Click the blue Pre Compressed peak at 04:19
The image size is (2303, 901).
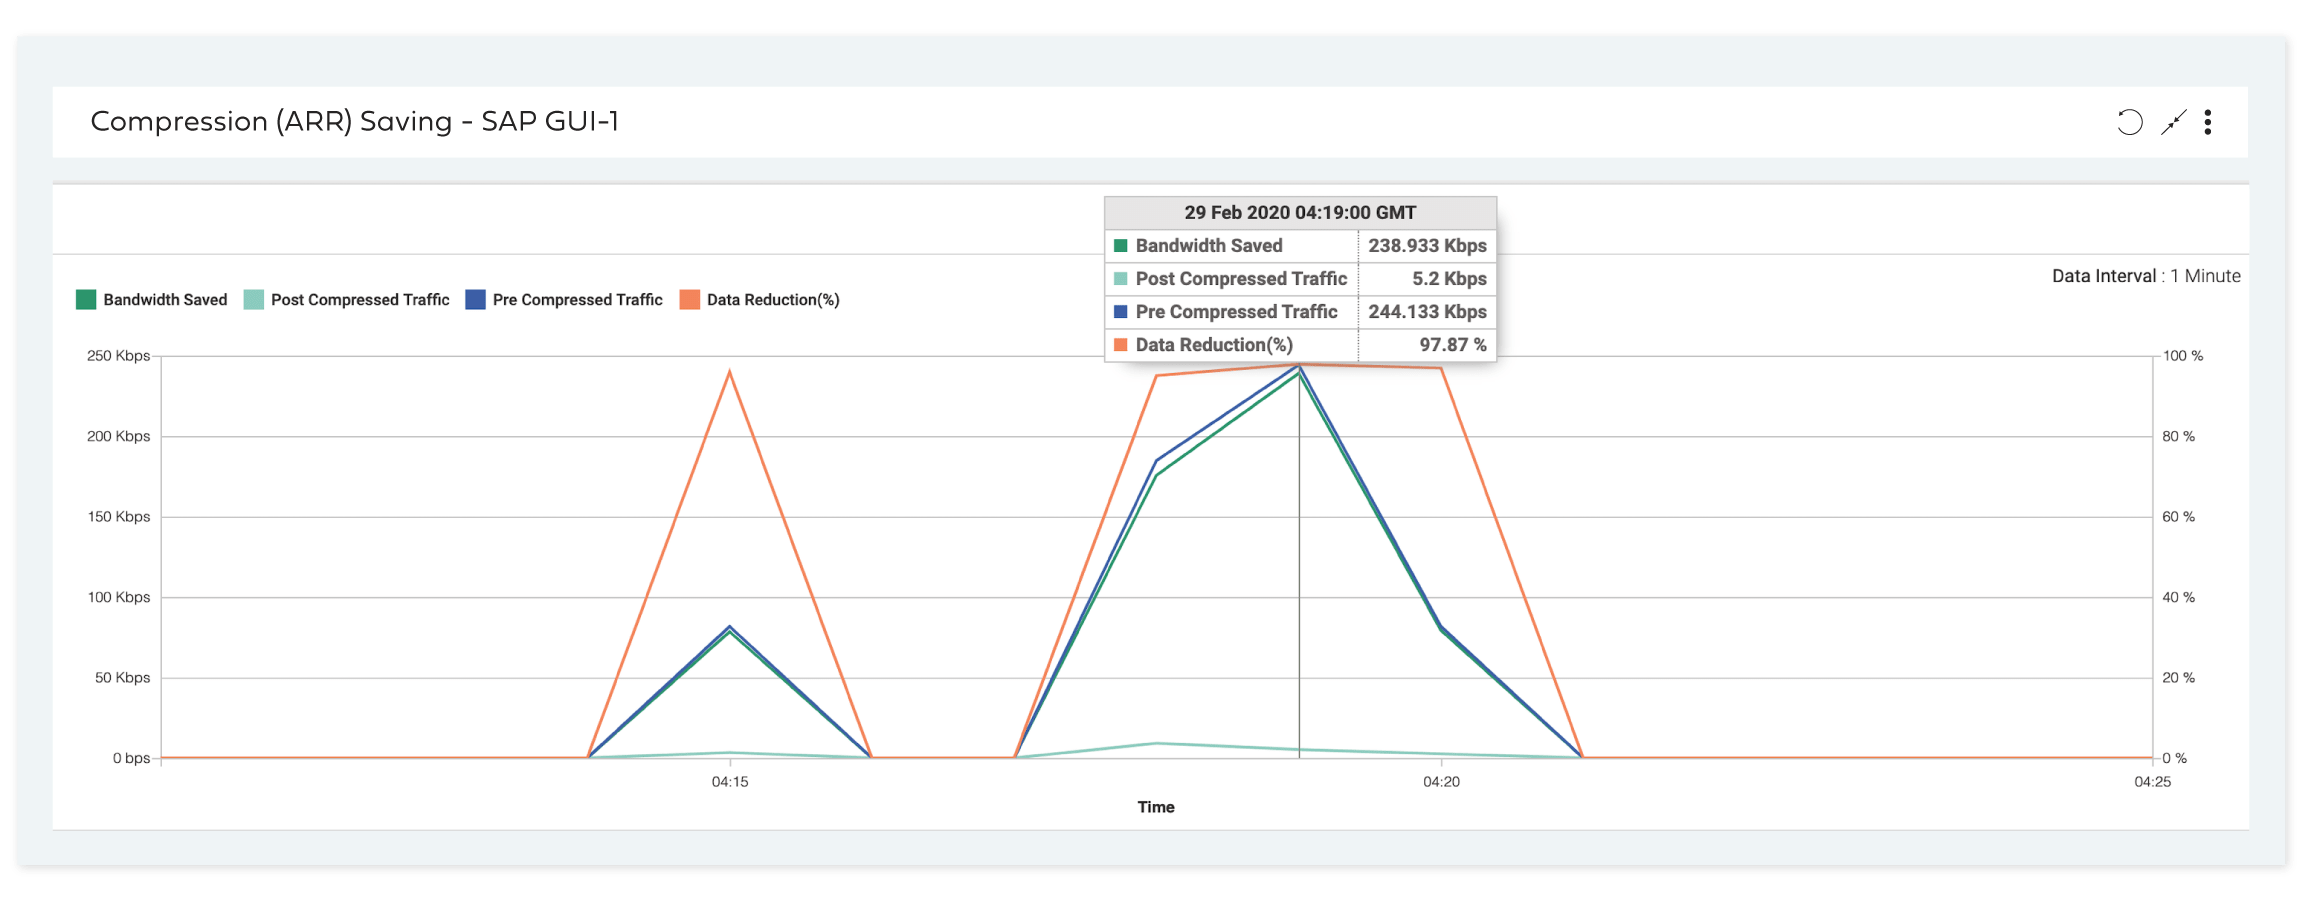click(x=1299, y=367)
